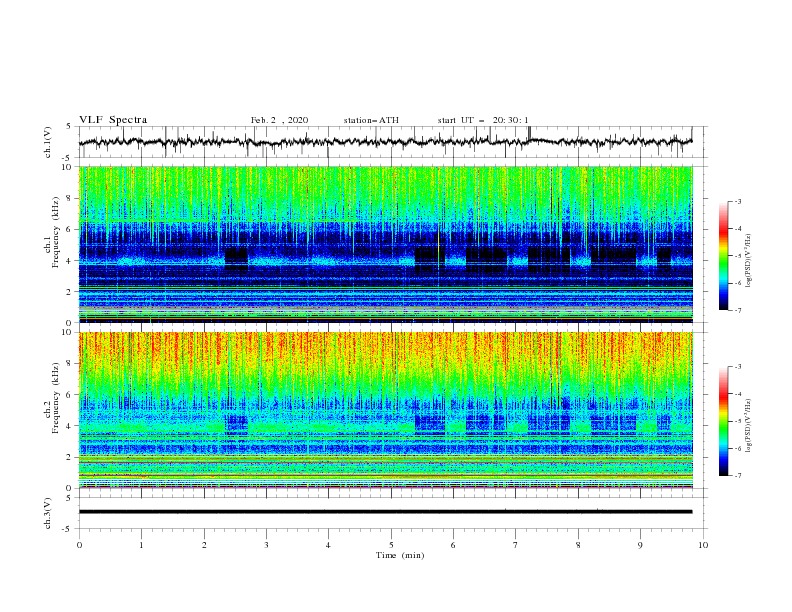The image size is (792, 612).
Task: Click the ch.2 colorbar 'log(PSD)(V²/Hz)' label
Action: [x=750, y=425]
